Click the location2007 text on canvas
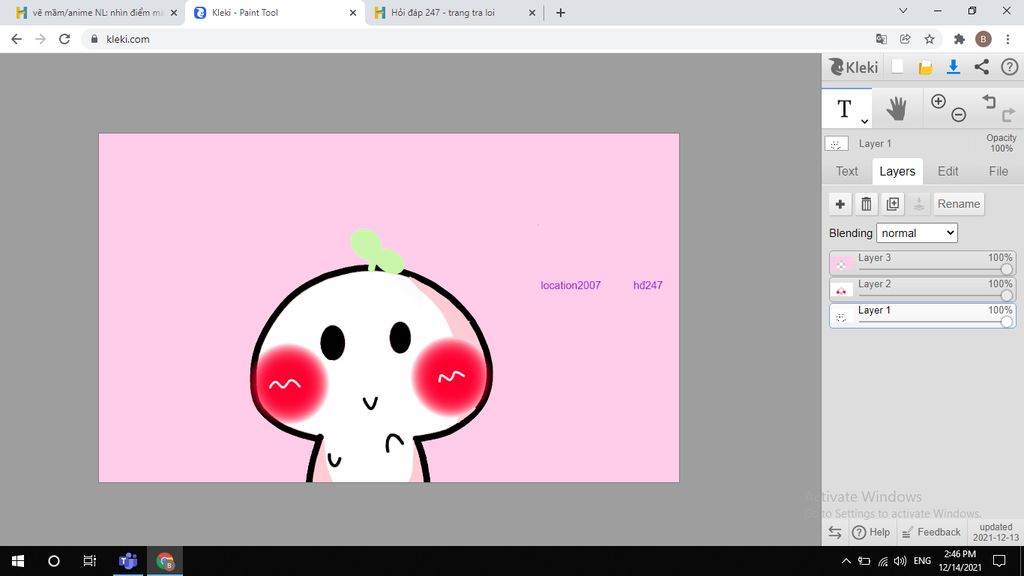 (570, 285)
